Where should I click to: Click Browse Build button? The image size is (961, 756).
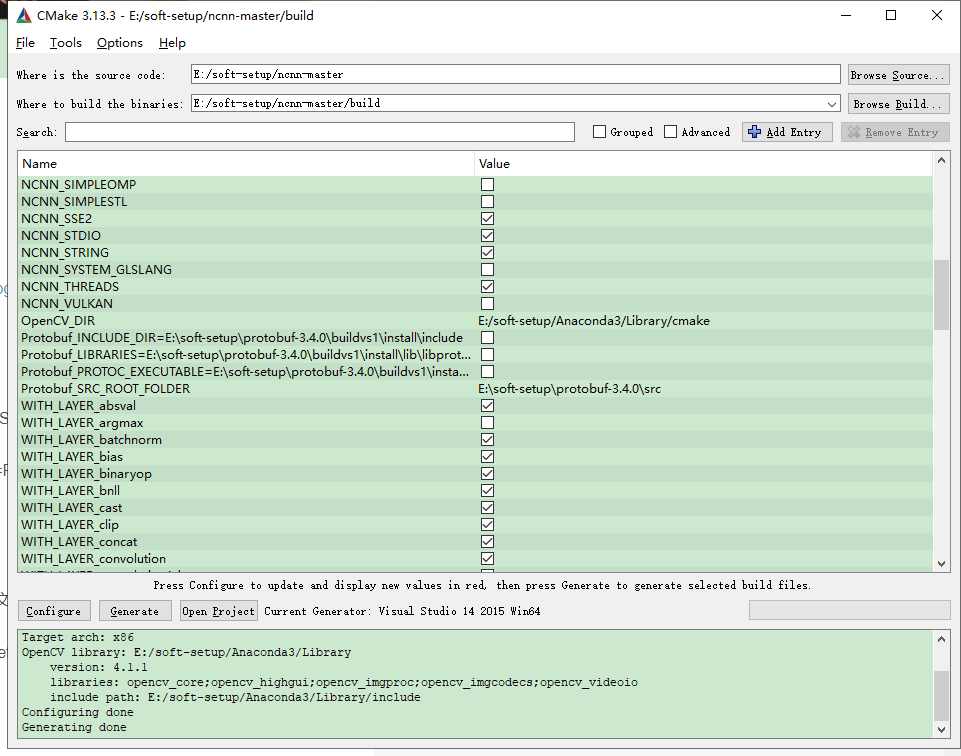[898, 104]
